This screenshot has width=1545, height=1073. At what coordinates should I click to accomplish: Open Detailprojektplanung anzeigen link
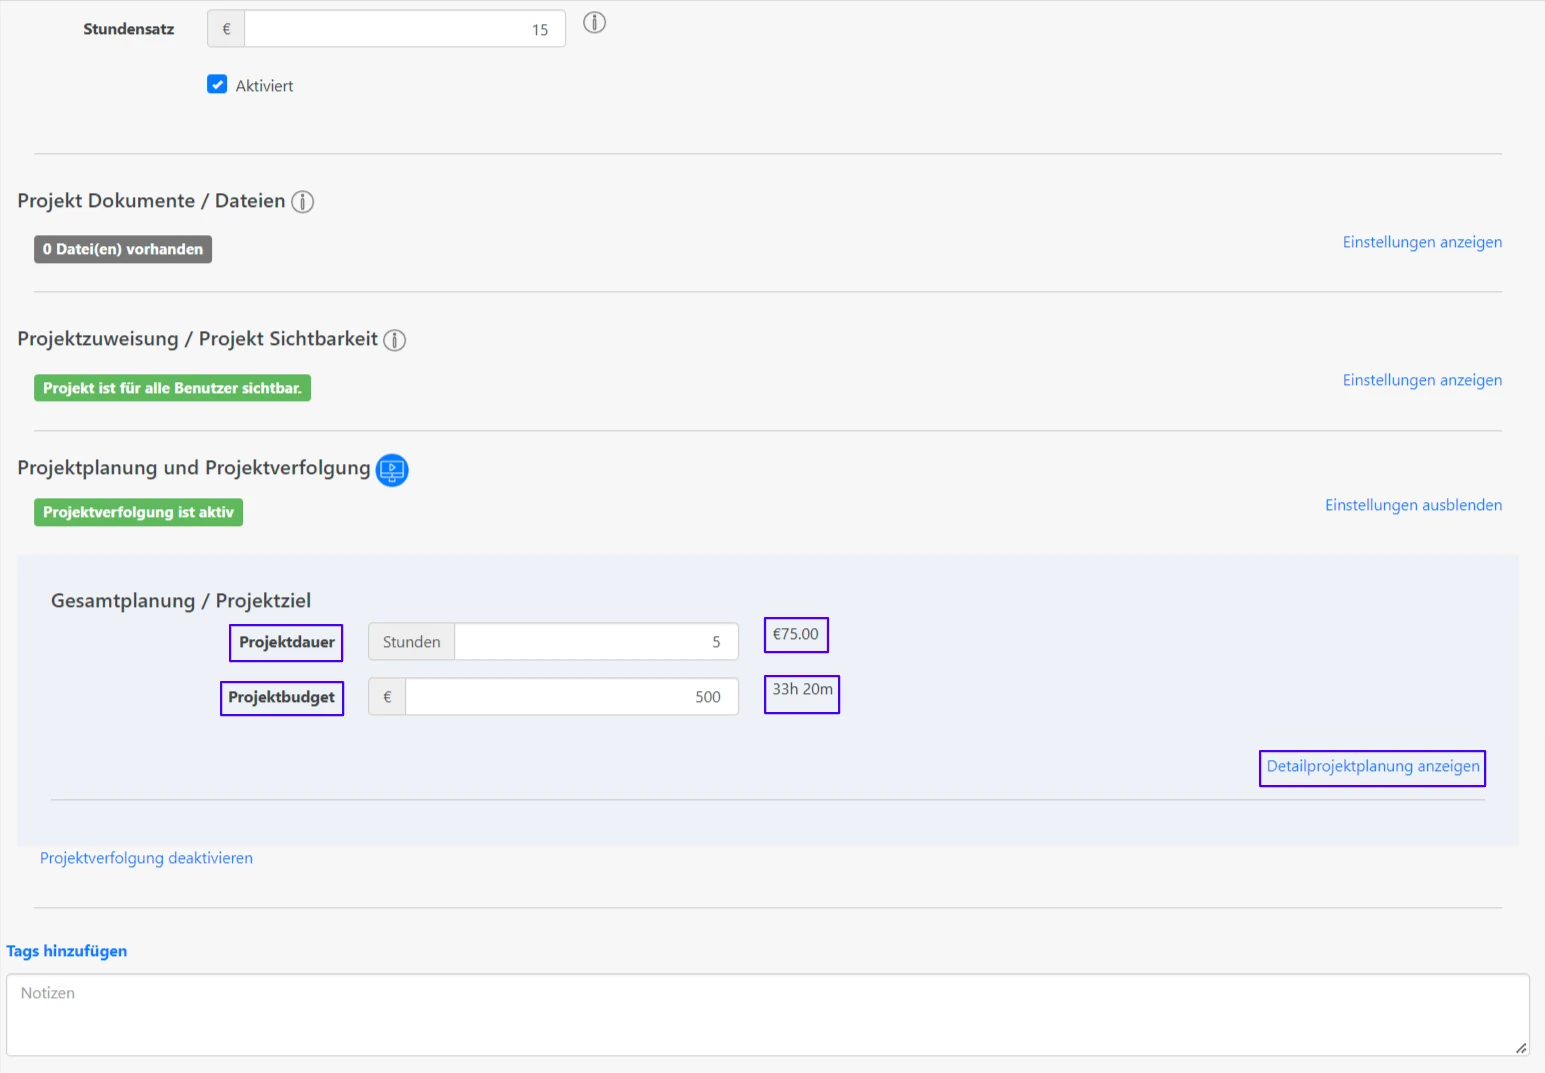coord(1372,767)
